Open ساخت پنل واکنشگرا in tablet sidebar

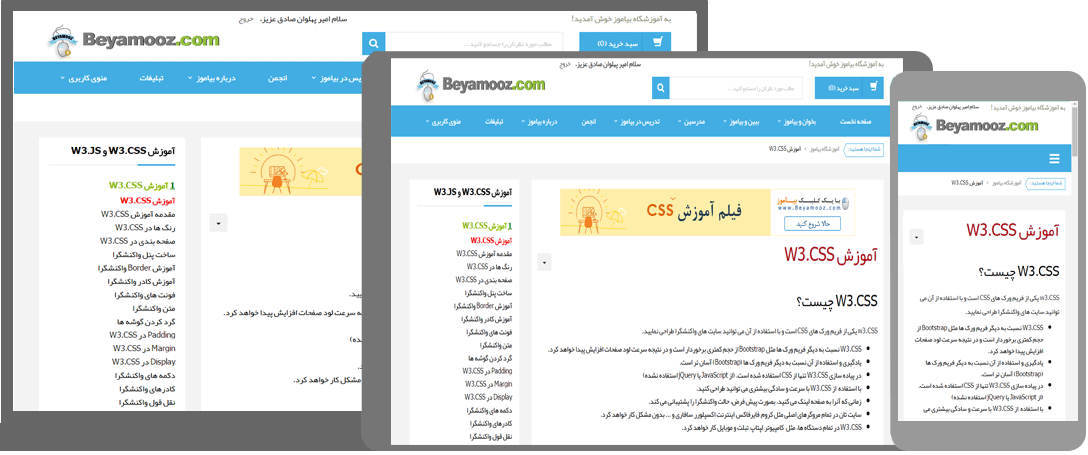487,293
